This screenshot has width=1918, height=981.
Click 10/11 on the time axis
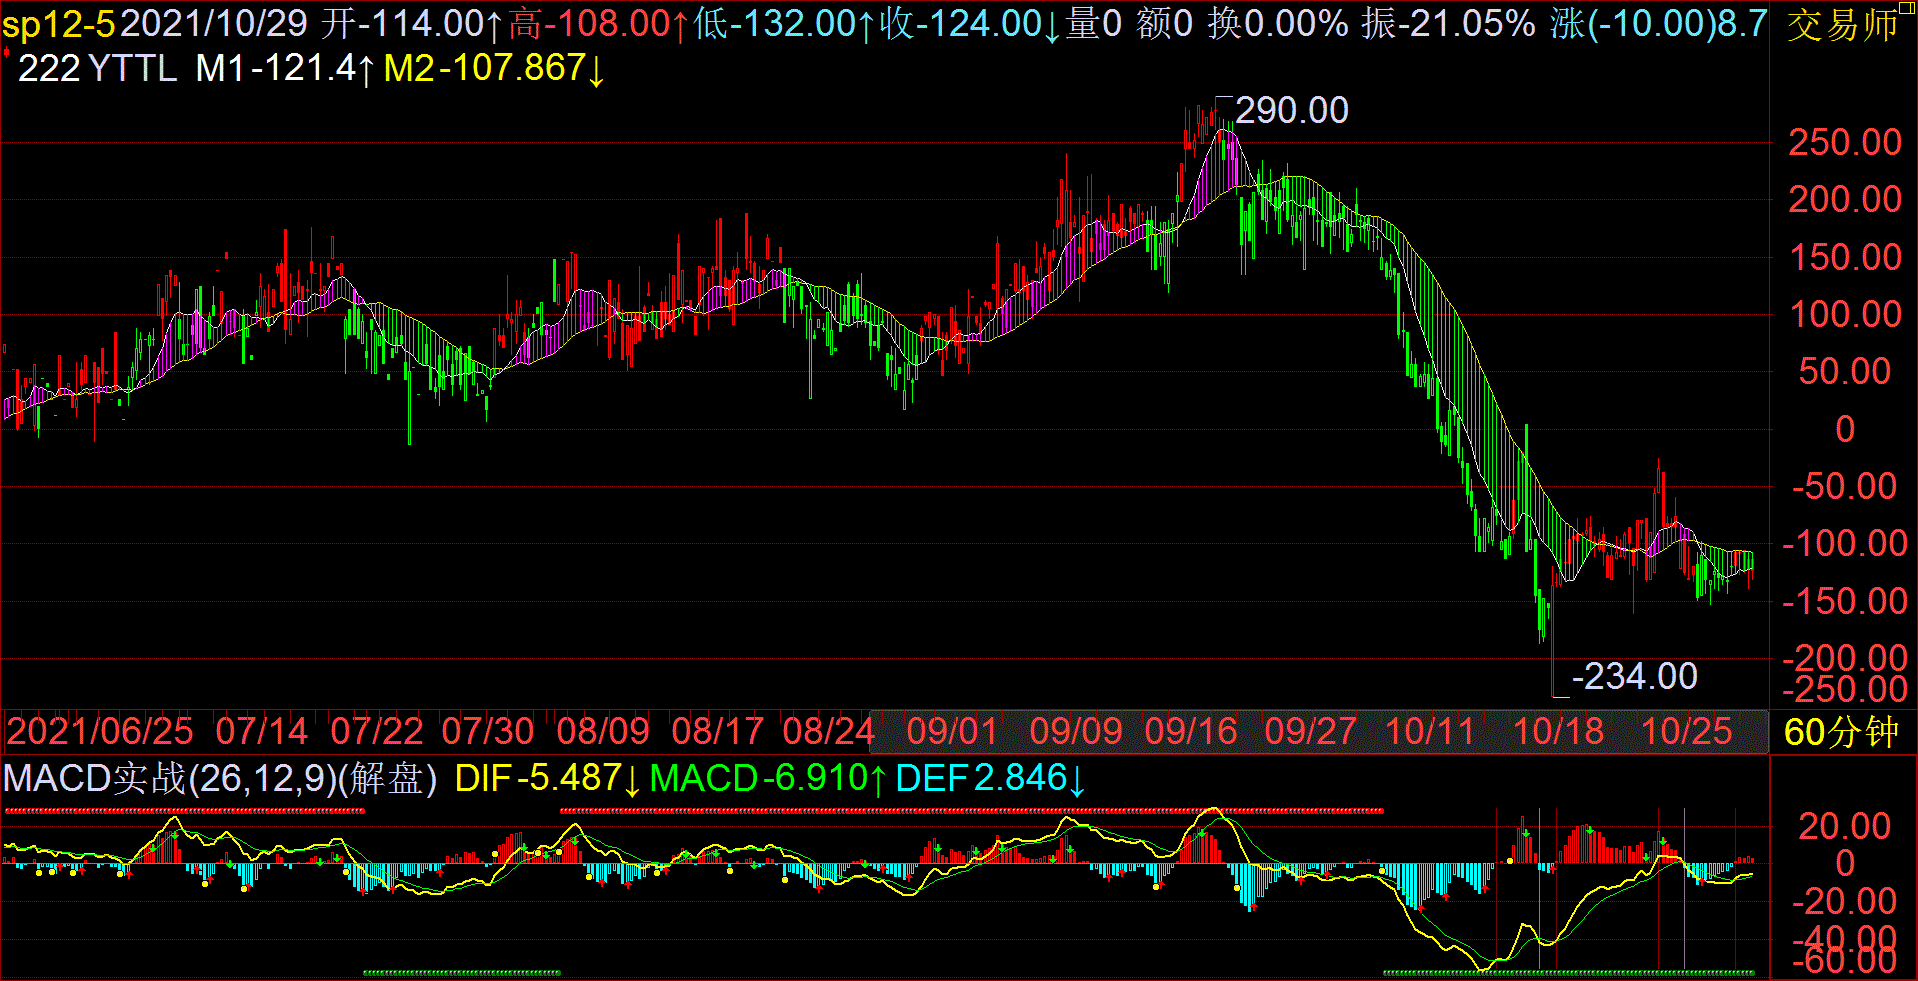(x=1430, y=731)
